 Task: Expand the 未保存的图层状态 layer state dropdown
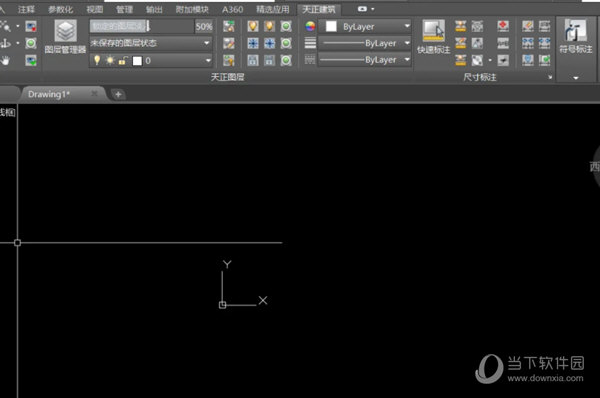(x=207, y=43)
